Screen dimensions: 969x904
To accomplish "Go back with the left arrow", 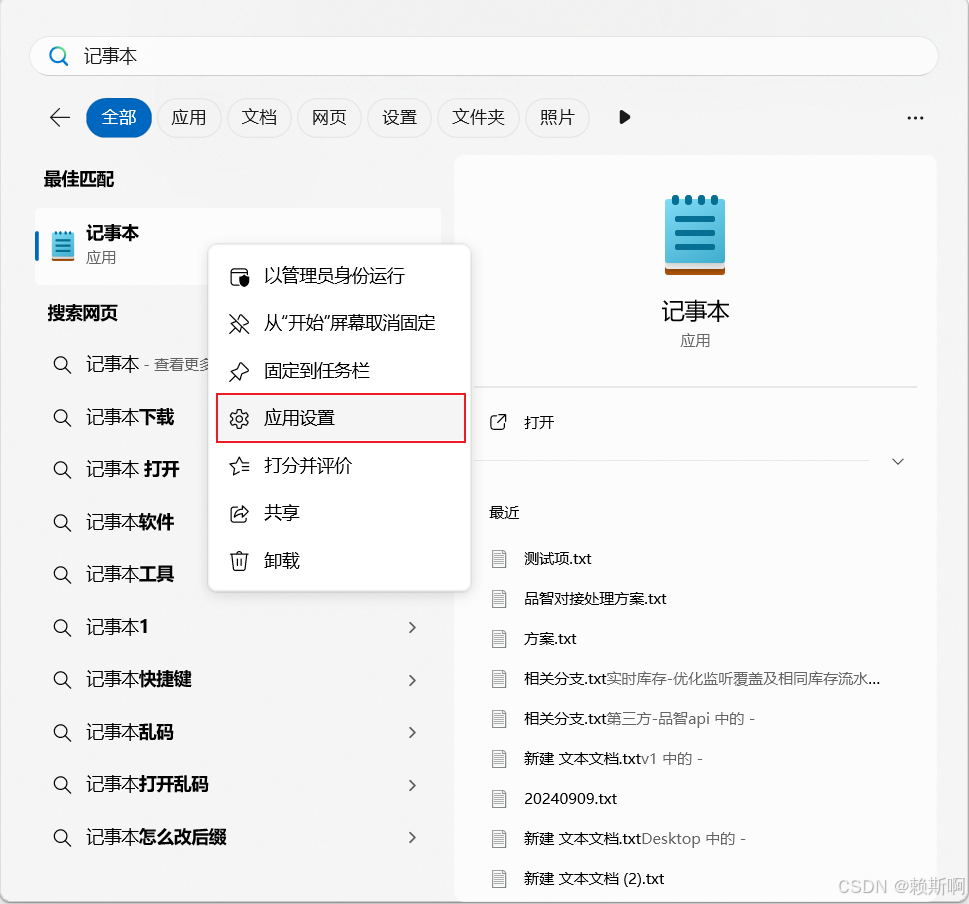I will tap(60, 117).
